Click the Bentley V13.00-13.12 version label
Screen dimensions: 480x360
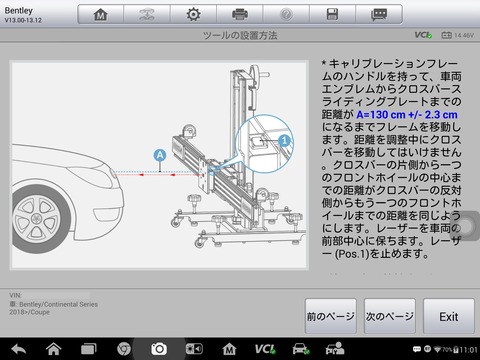click(23, 15)
